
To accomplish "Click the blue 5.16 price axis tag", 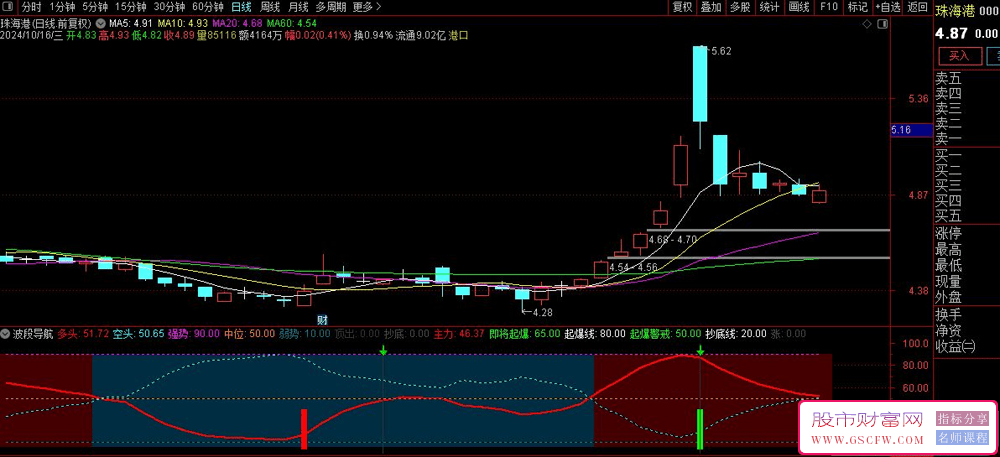I will 911,130.
